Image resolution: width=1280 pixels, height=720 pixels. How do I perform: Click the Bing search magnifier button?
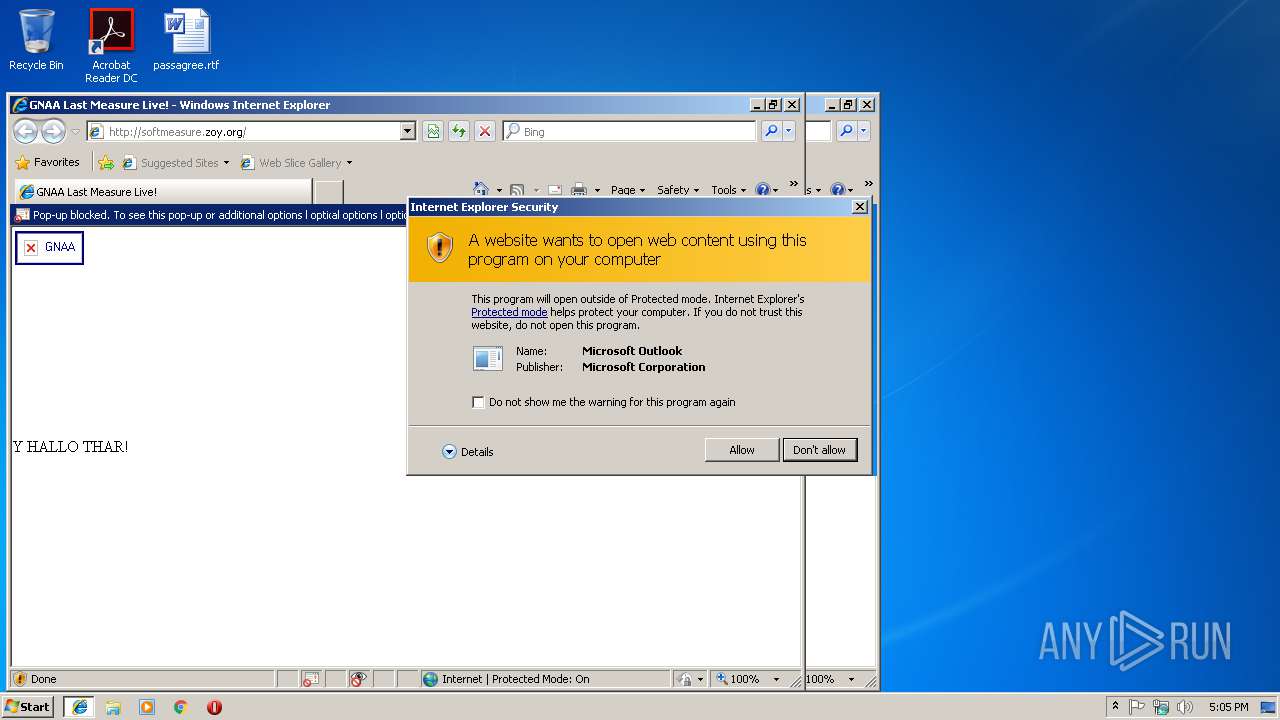(770, 131)
